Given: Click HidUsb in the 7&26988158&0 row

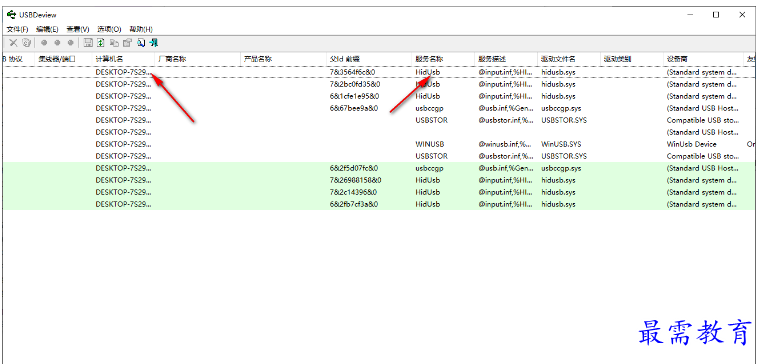Looking at the screenshot, I should click(428, 180).
